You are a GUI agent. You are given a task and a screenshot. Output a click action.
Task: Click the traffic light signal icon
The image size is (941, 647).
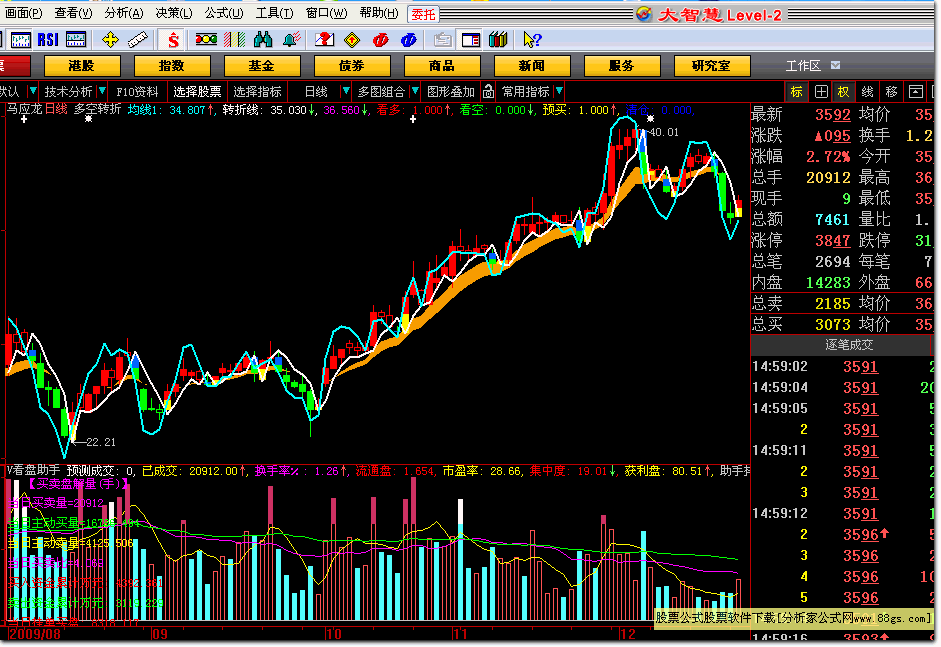point(206,40)
